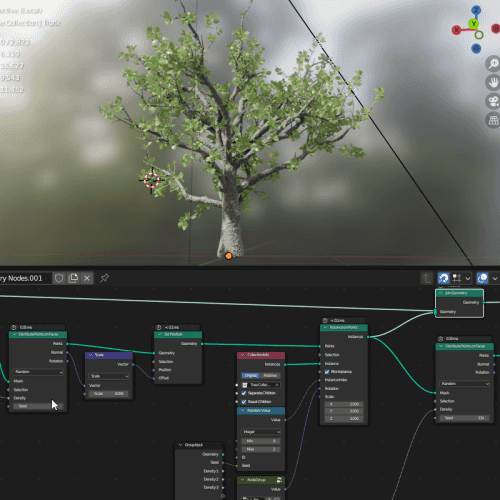
Task: Duplicate node tree with new copy icon
Action: point(73,278)
